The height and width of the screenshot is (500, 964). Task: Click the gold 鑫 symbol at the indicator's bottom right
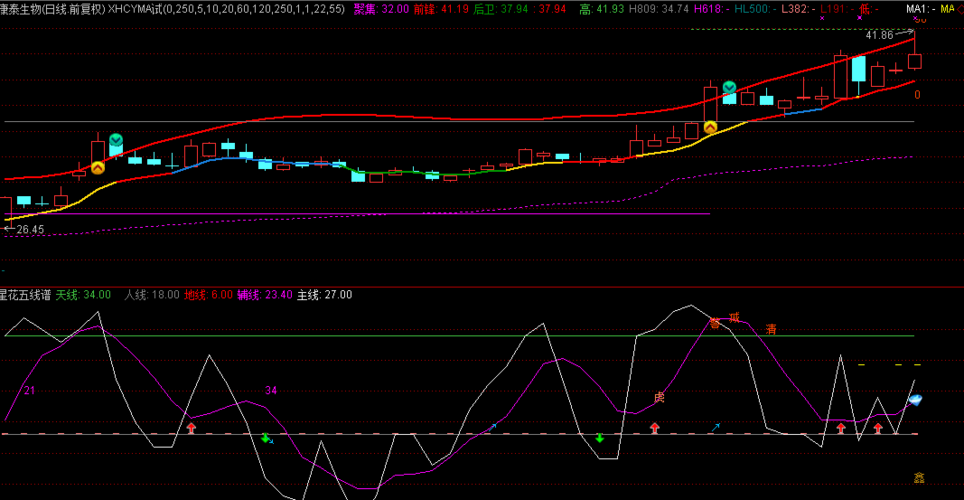919,478
